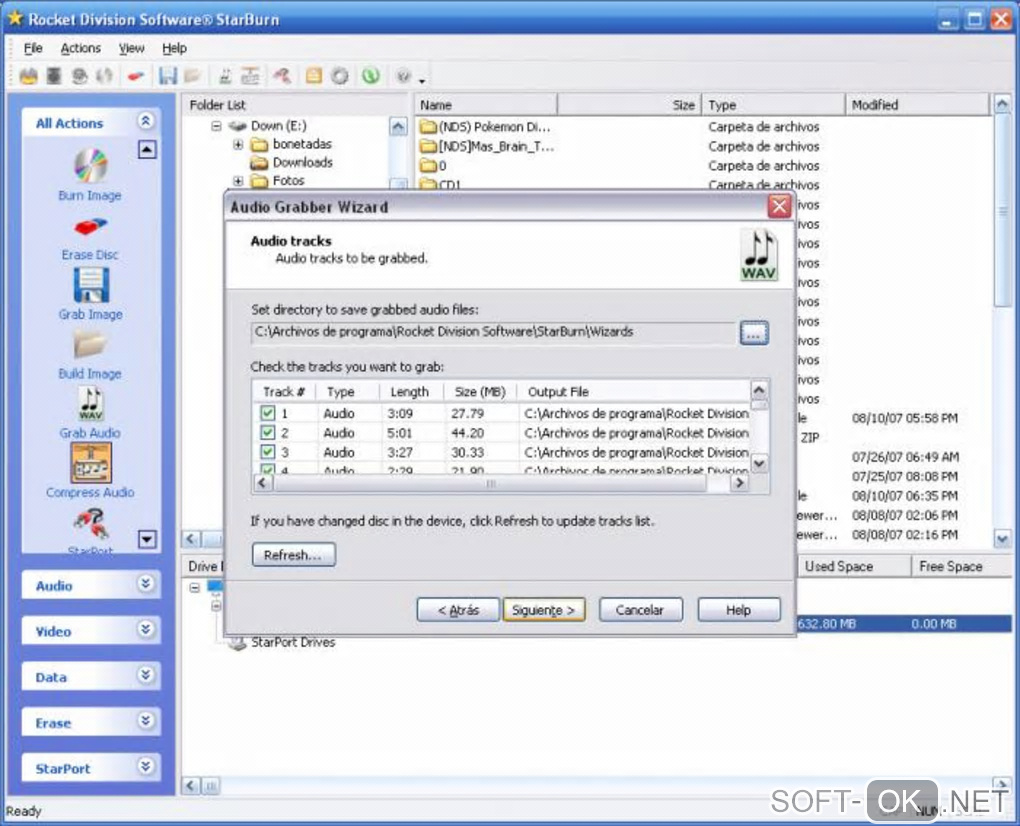The width and height of the screenshot is (1020, 826).
Task: Expand the StarPort sidebar section
Action: pos(146,766)
